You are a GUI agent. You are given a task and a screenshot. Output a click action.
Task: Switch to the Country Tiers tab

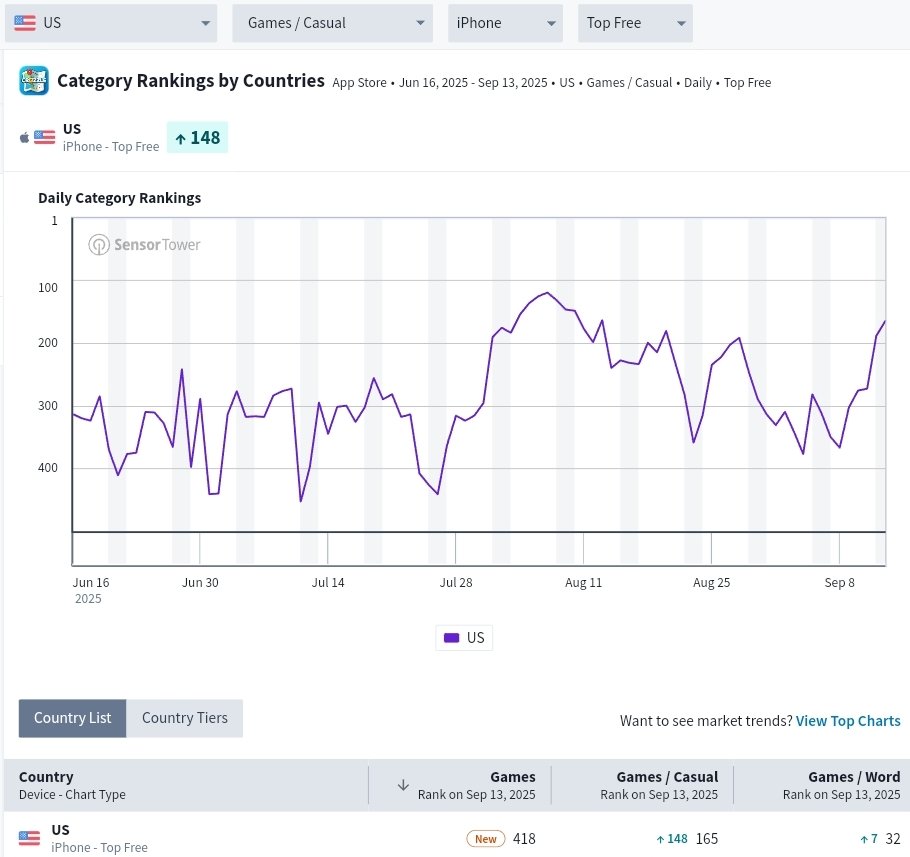185,718
